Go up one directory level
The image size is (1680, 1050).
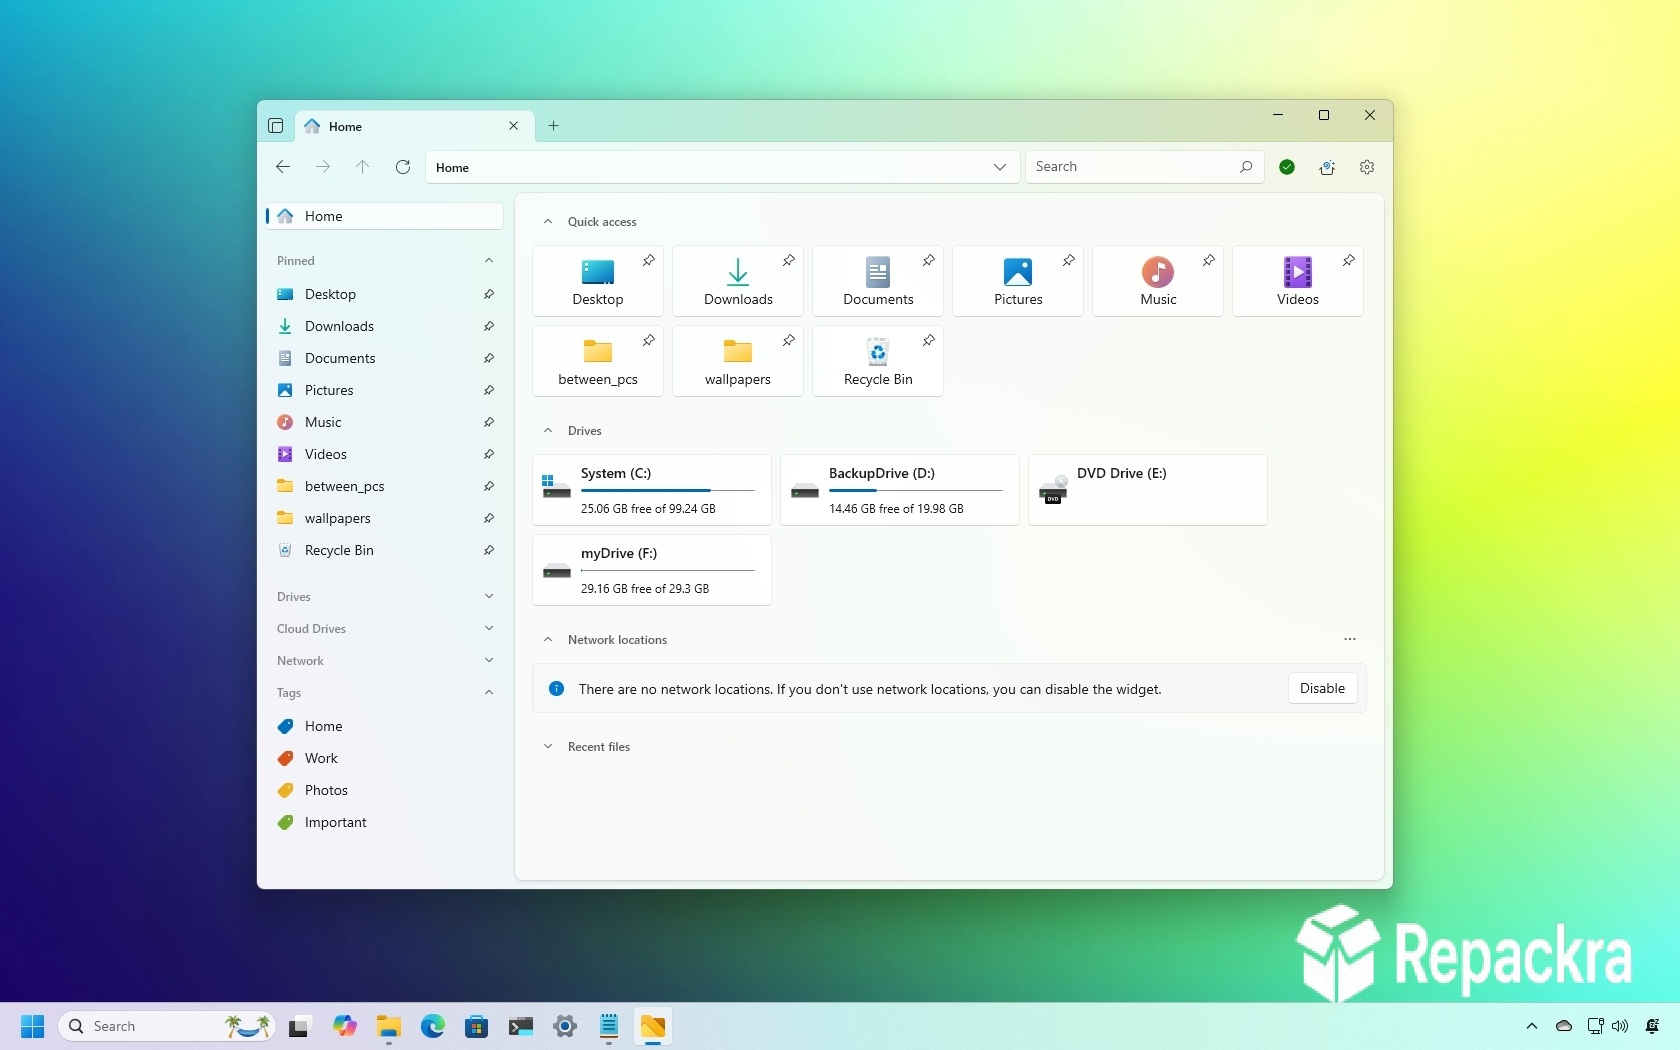(363, 167)
